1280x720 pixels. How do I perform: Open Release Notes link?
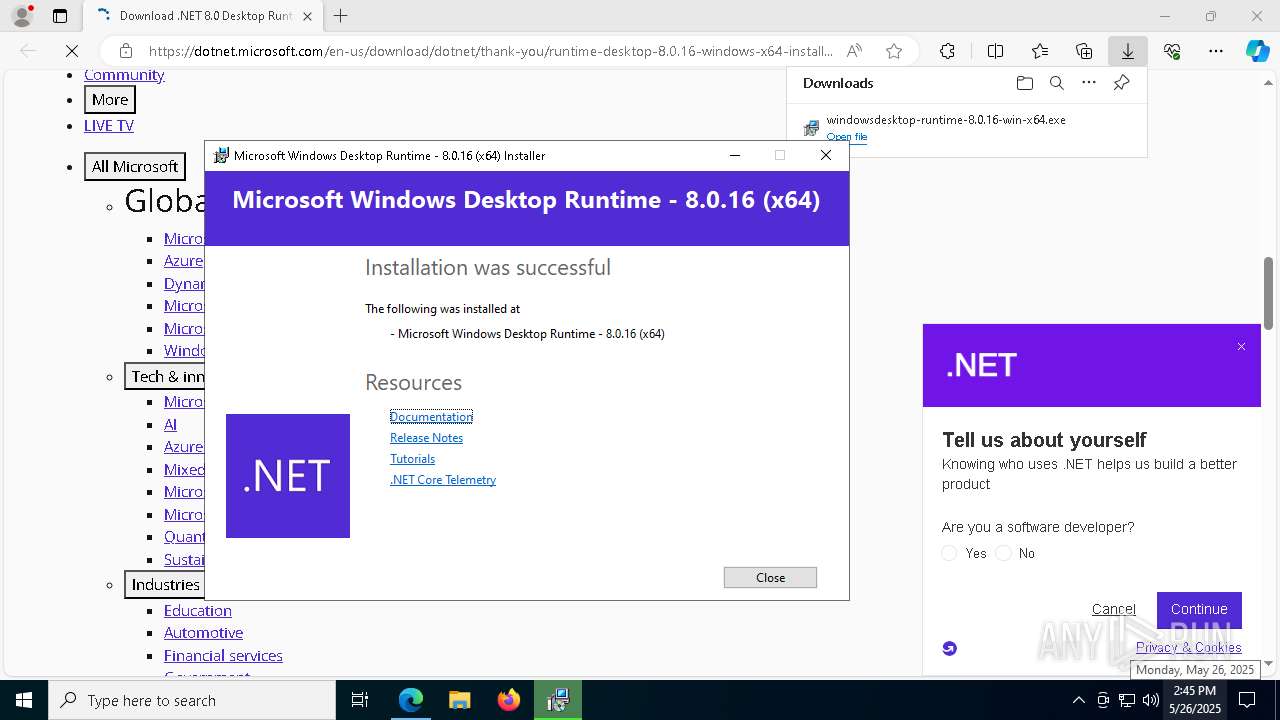pos(426,437)
